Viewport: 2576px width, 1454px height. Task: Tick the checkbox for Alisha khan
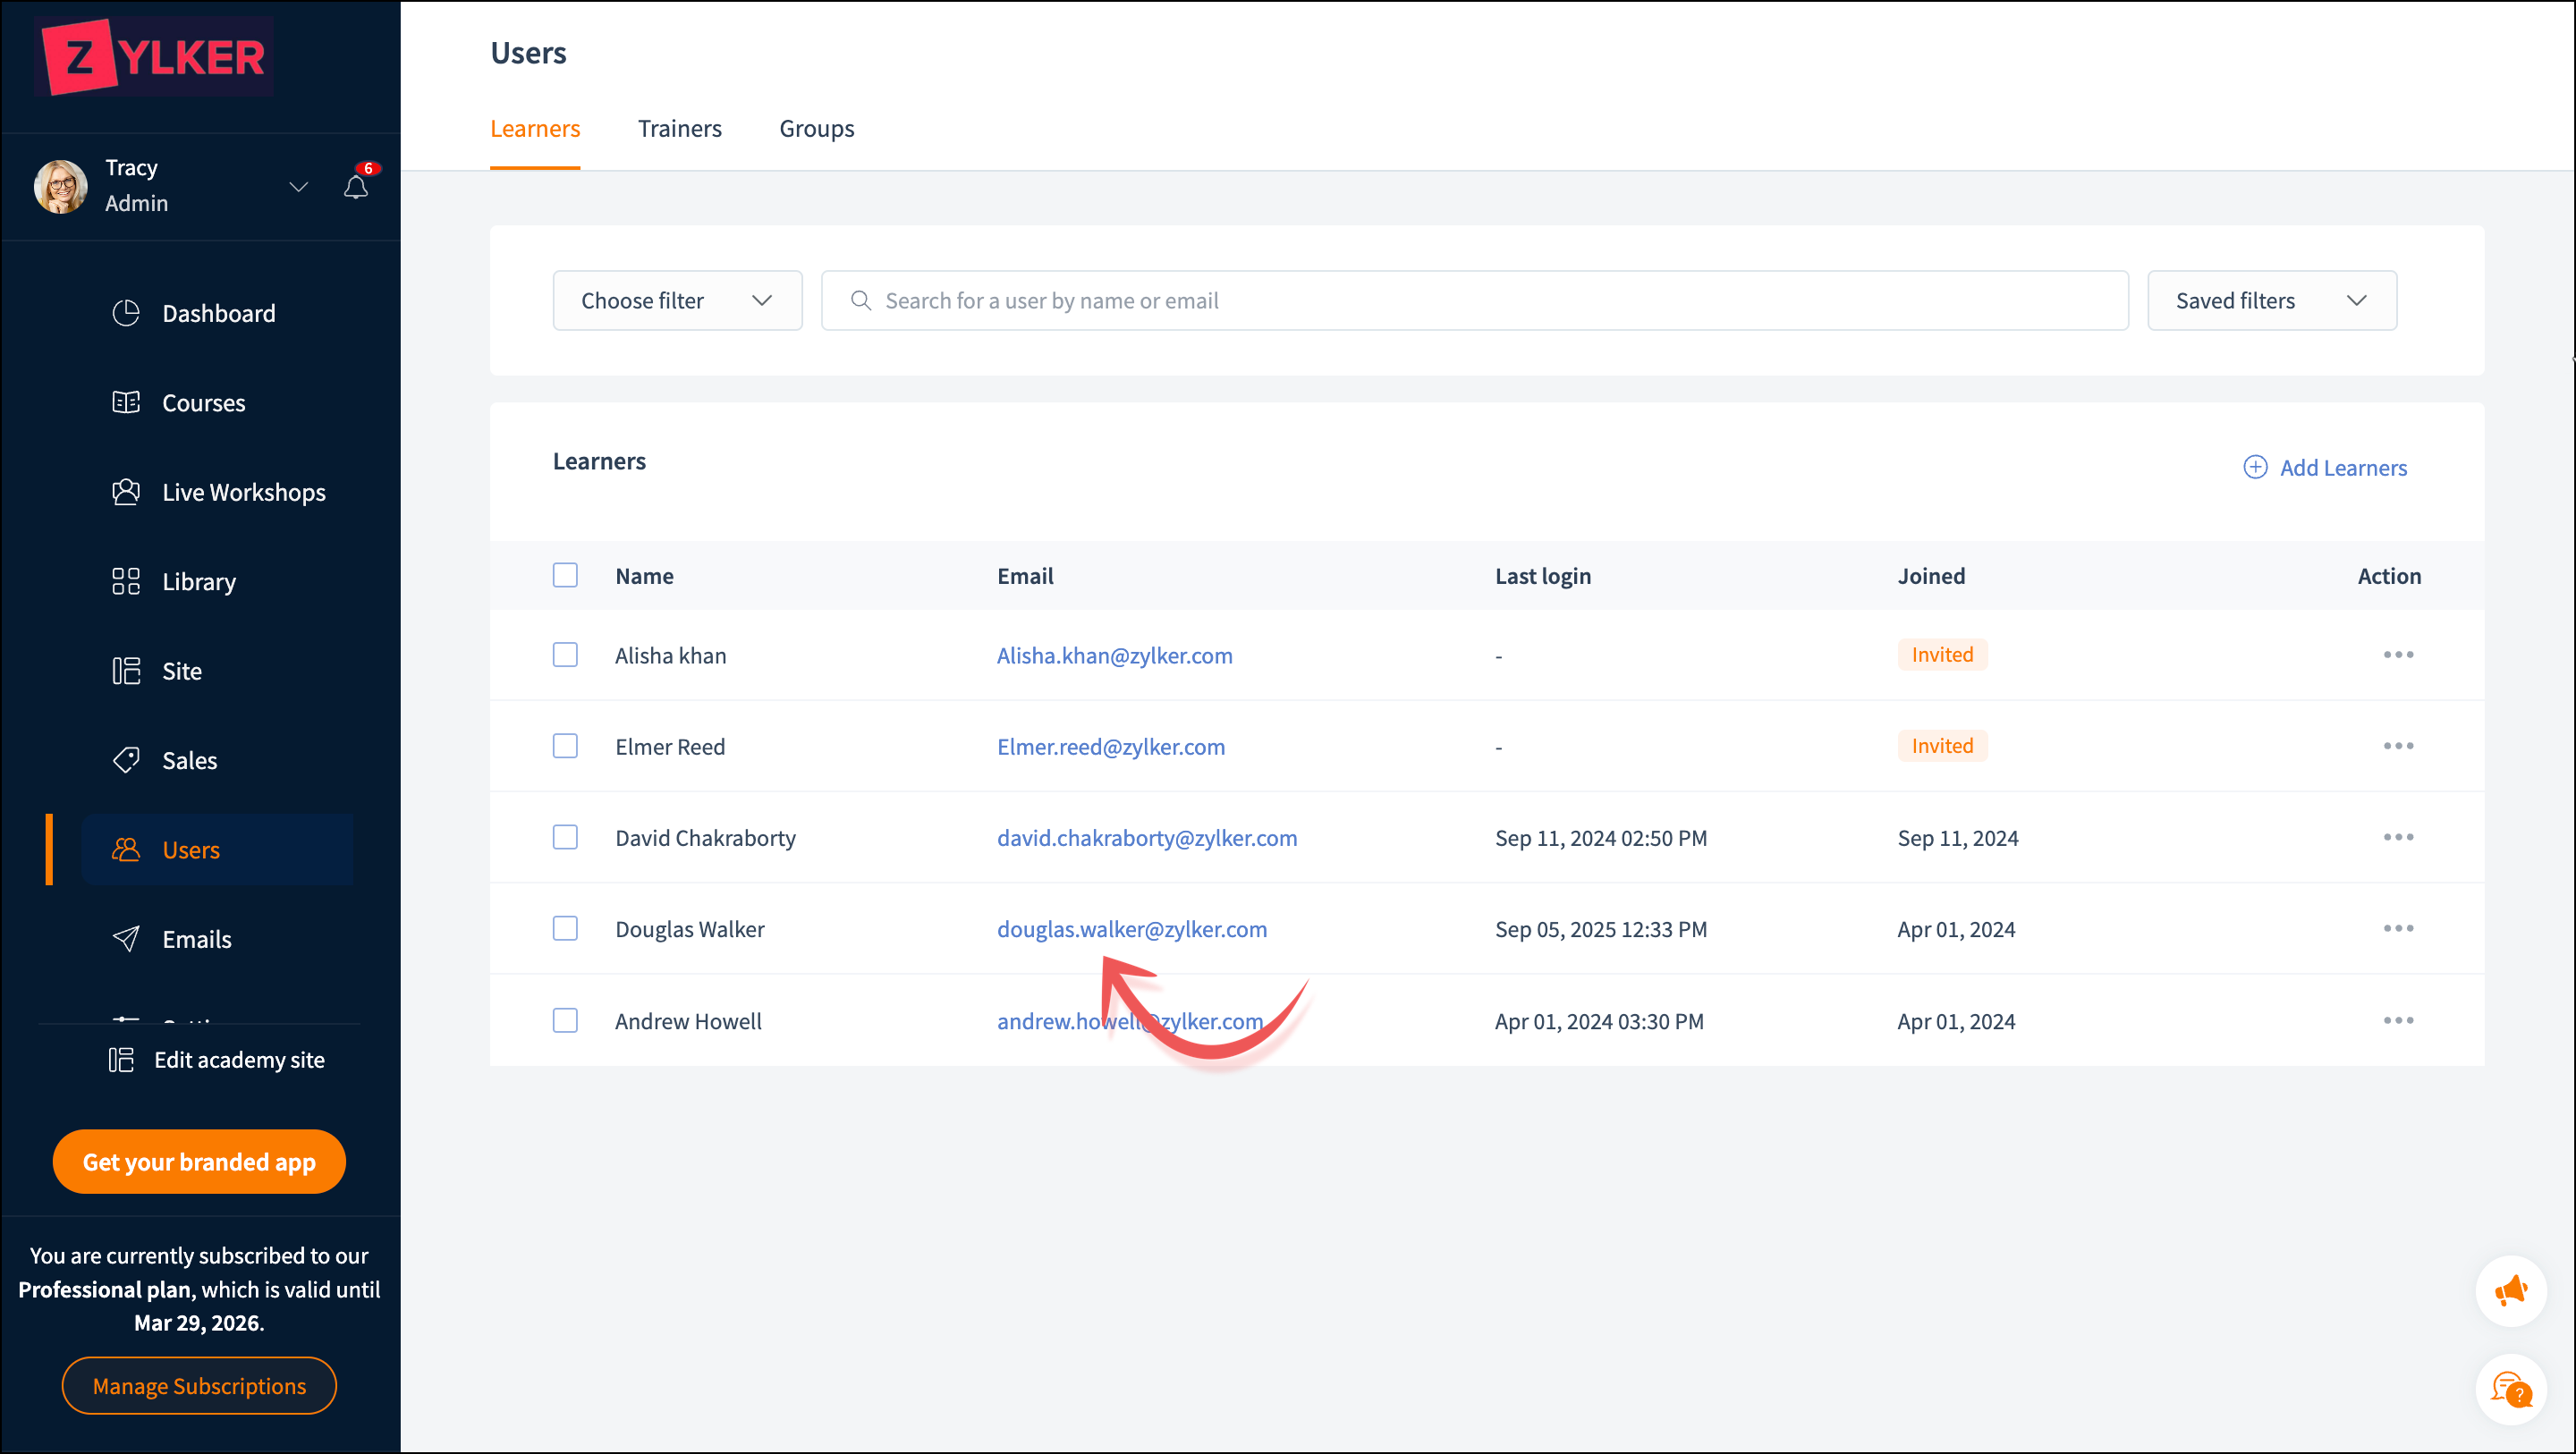click(x=565, y=655)
